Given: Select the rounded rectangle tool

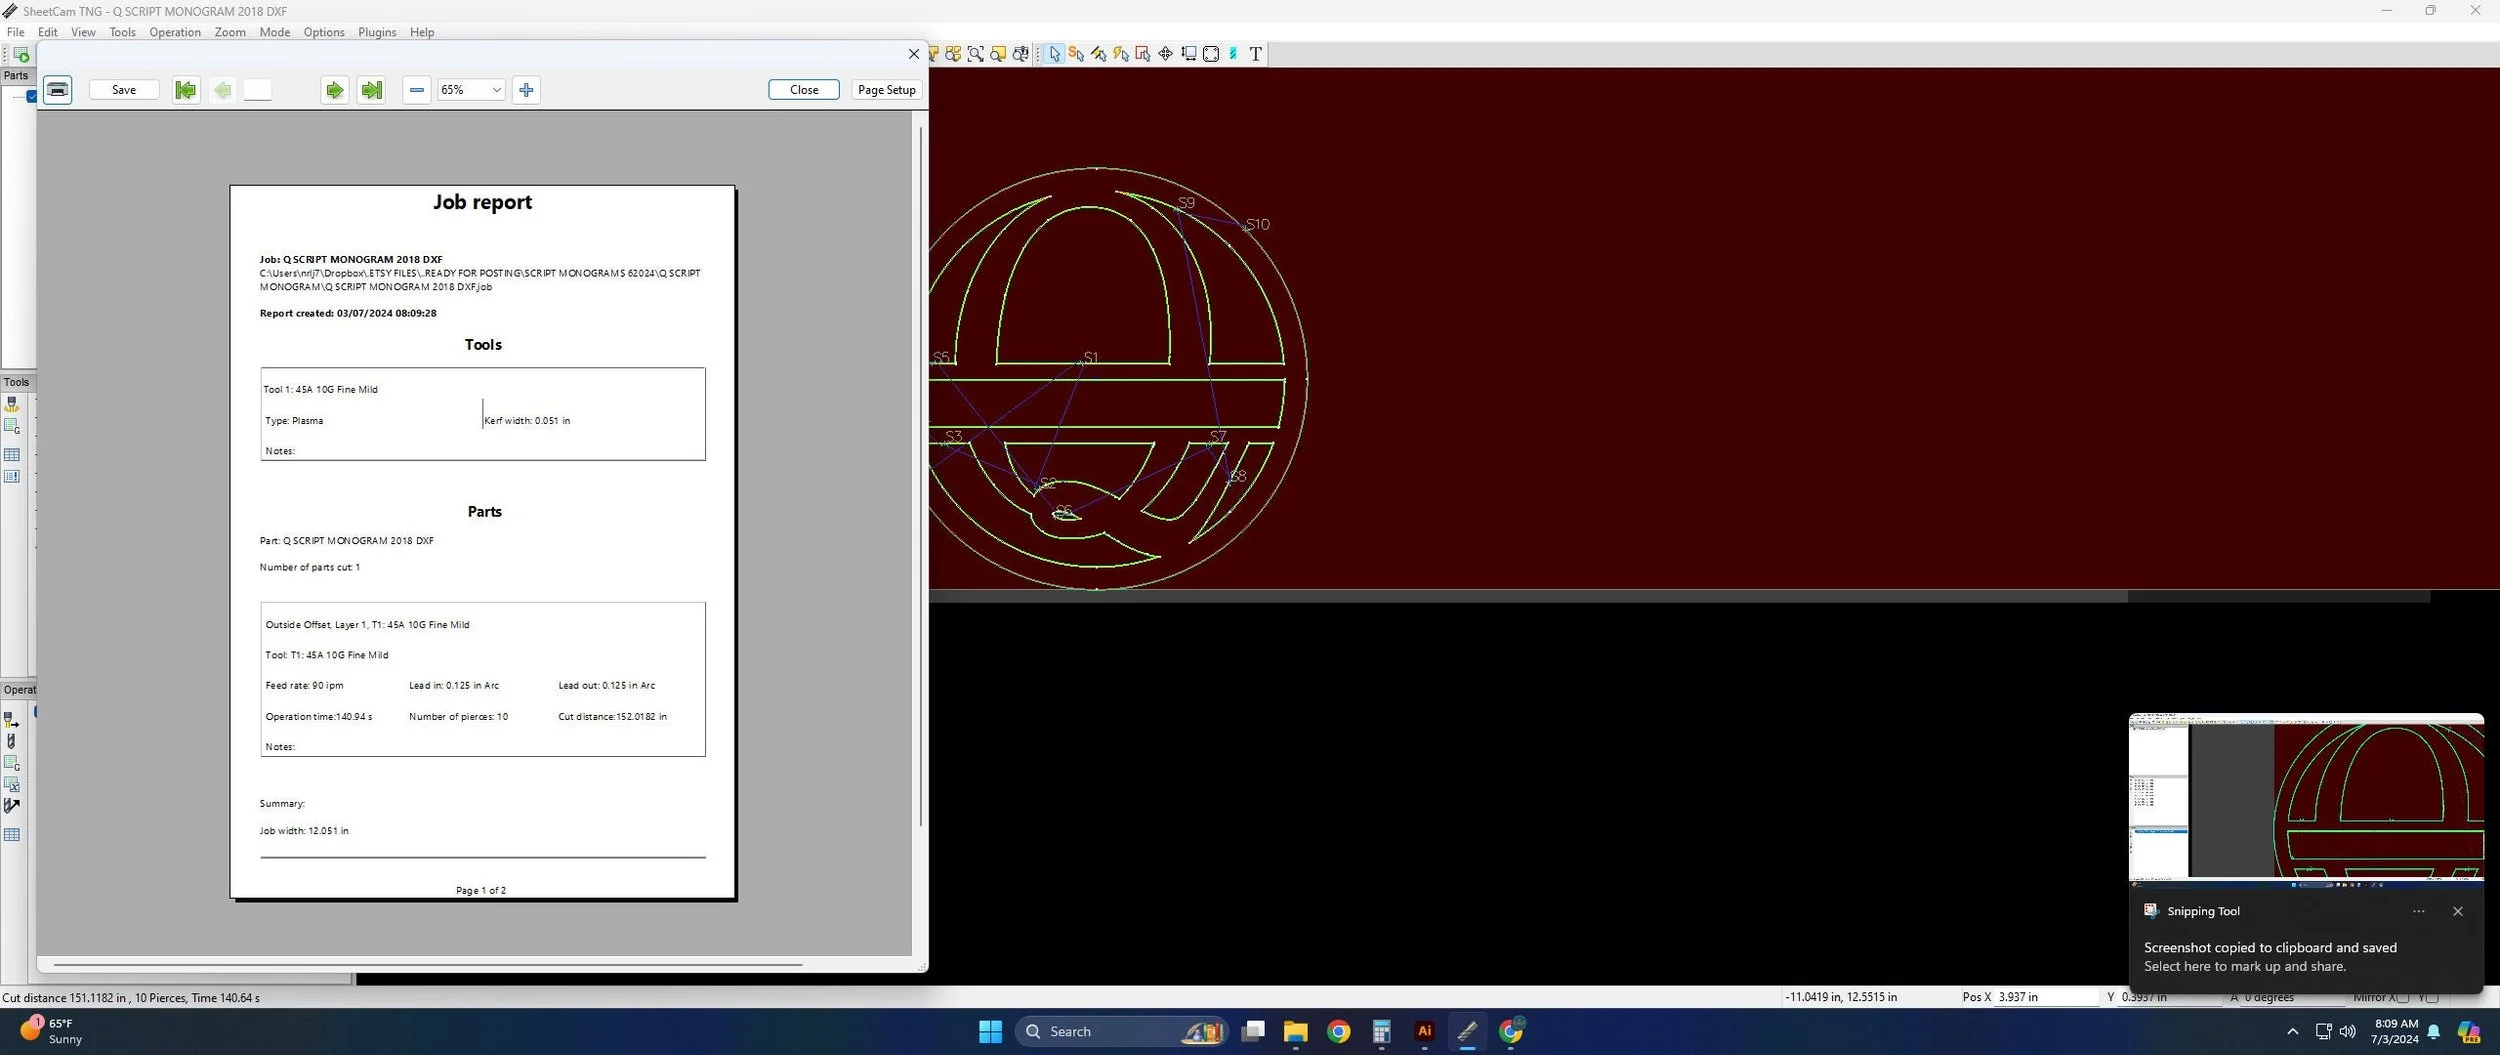Looking at the screenshot, I should (1211, 54).
